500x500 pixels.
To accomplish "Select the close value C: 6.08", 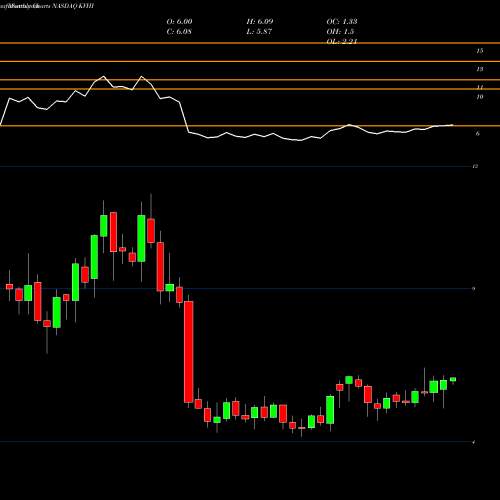I will click(179, 32).
